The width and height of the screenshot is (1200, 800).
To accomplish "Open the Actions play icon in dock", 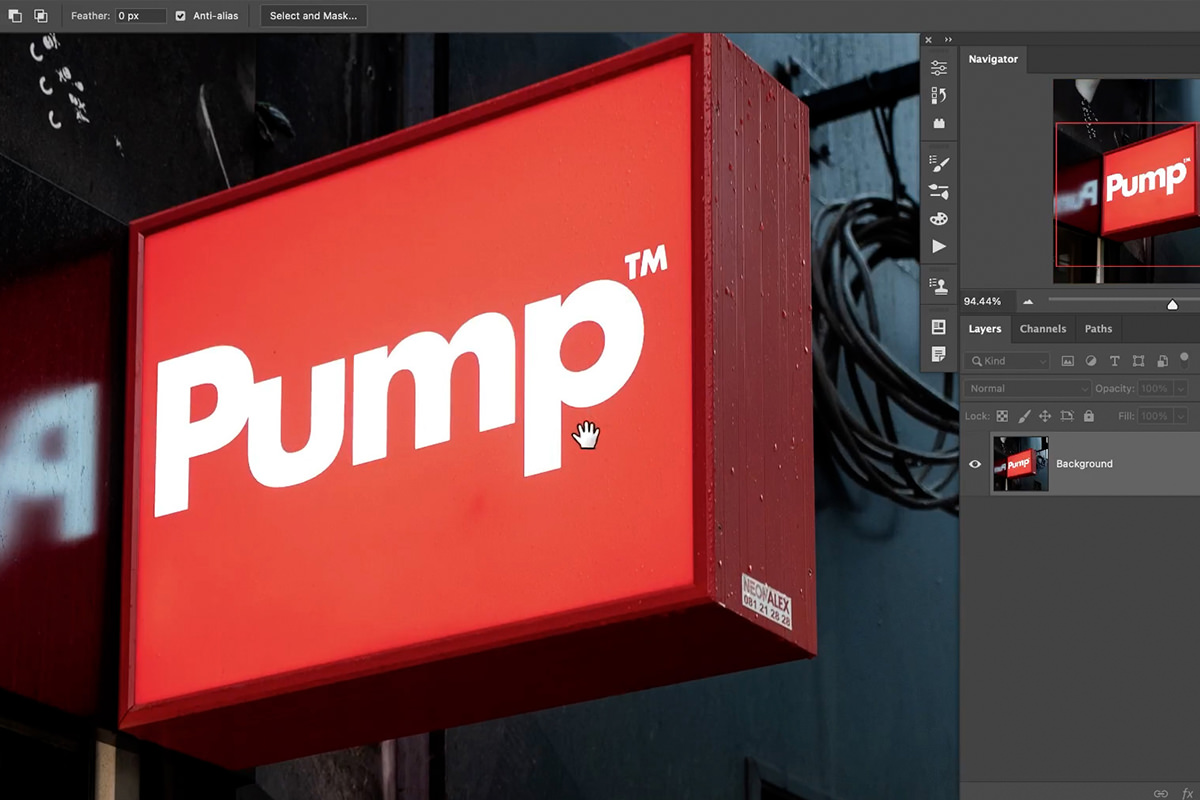I will (x=939, y=246).
